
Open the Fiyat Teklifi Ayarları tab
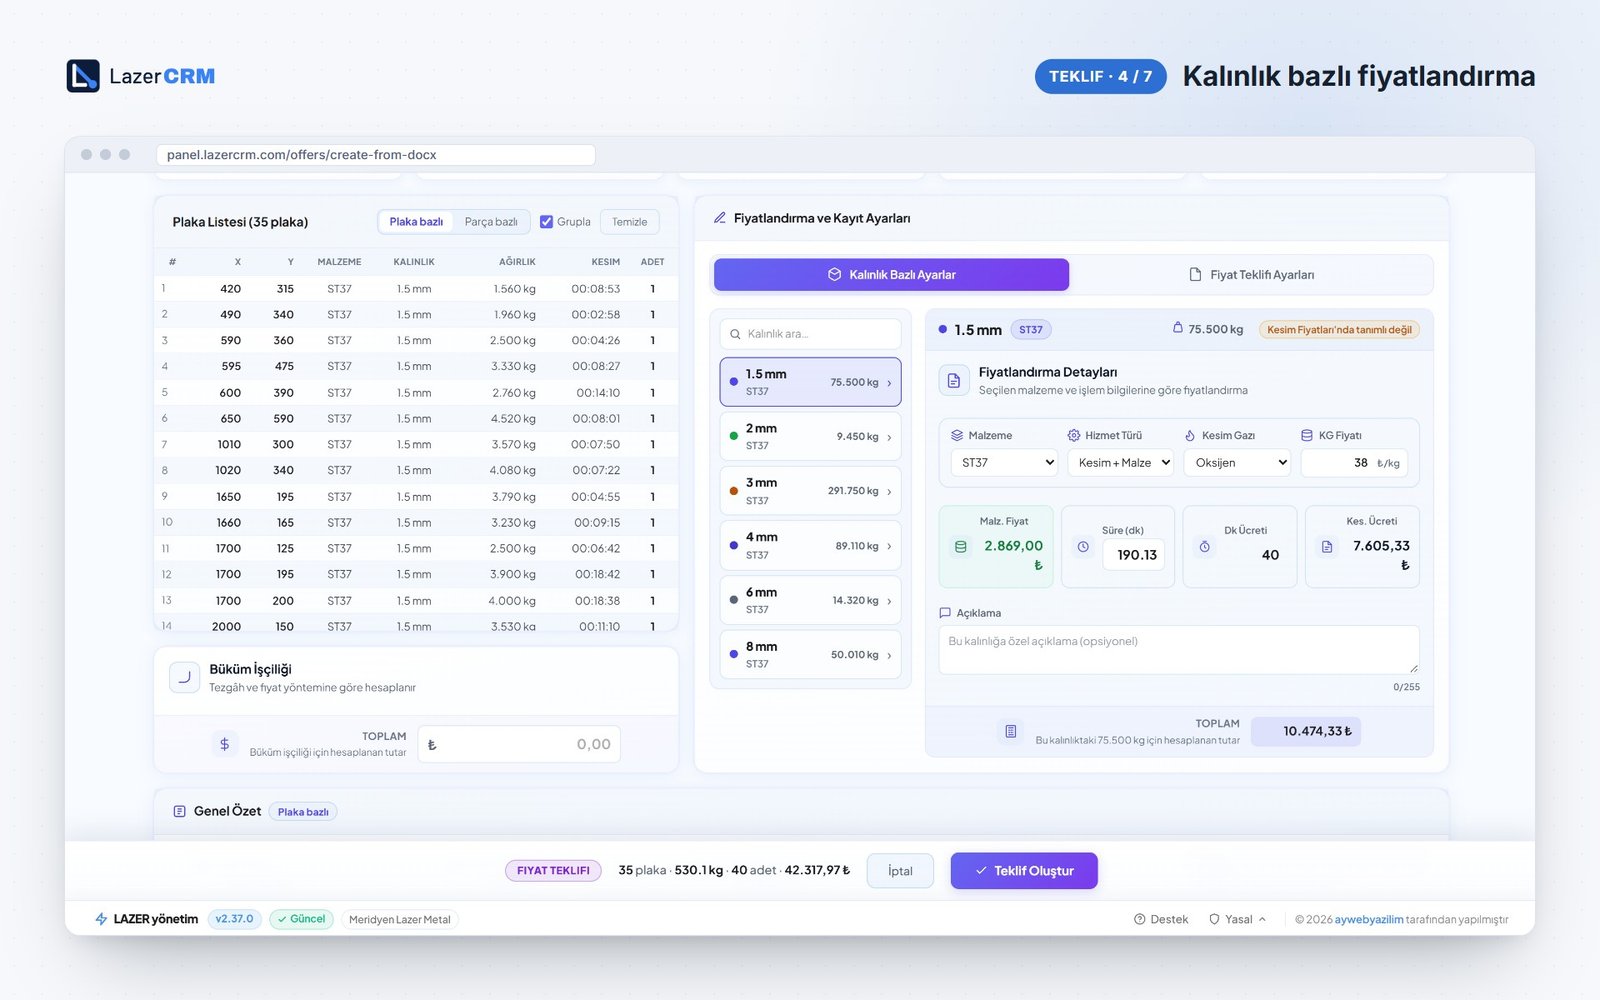coord(1251,275)
